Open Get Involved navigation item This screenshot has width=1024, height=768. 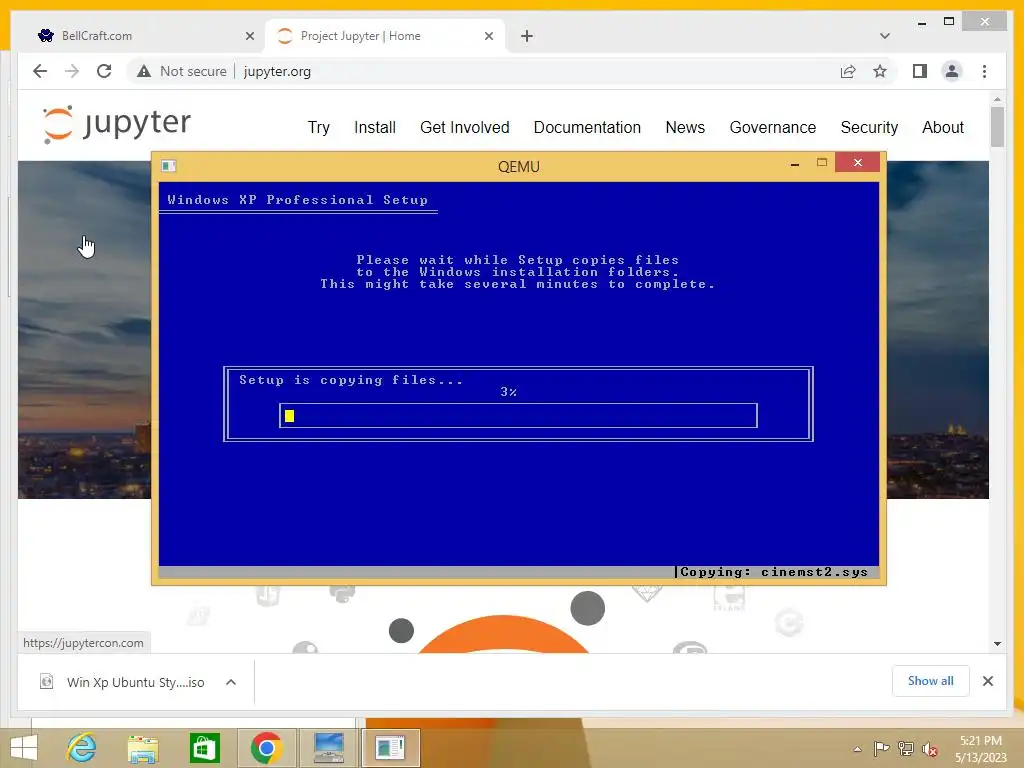tap(464, 127)
